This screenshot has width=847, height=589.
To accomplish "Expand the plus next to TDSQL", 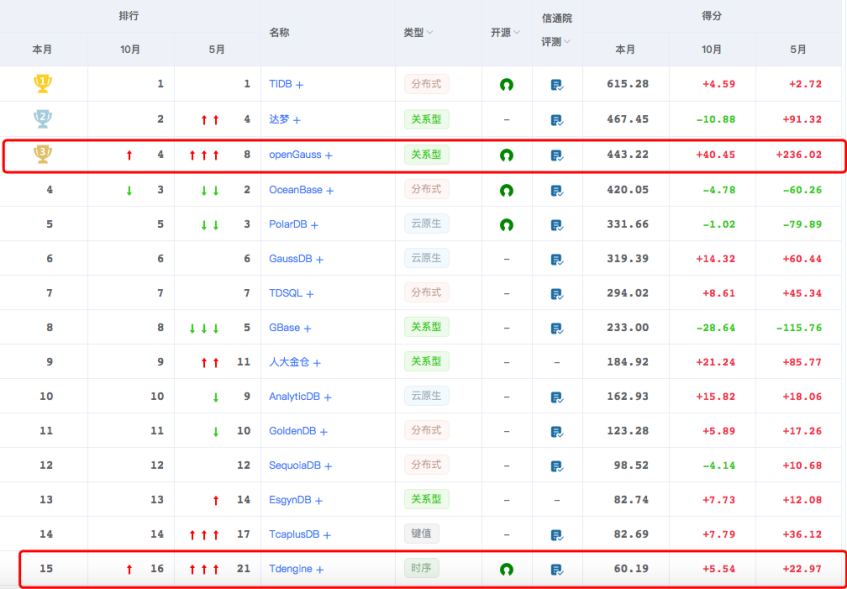I will [310, 294].
